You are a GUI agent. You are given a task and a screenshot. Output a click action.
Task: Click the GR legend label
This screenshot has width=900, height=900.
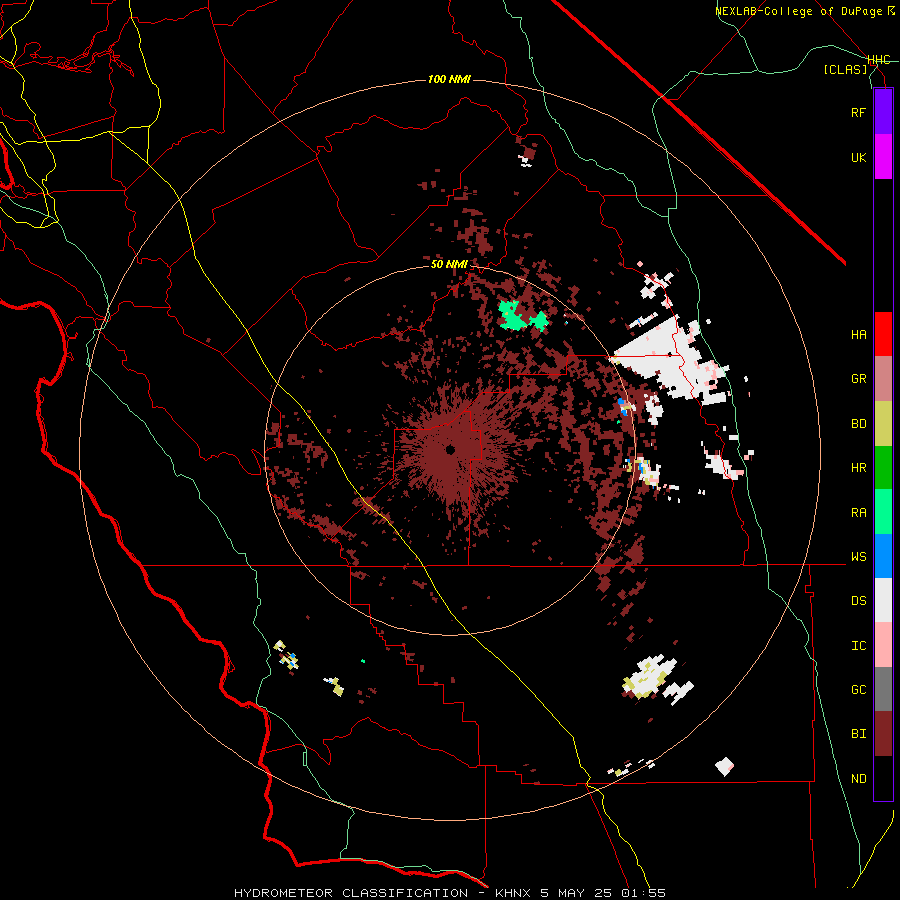tap(858, 379)
